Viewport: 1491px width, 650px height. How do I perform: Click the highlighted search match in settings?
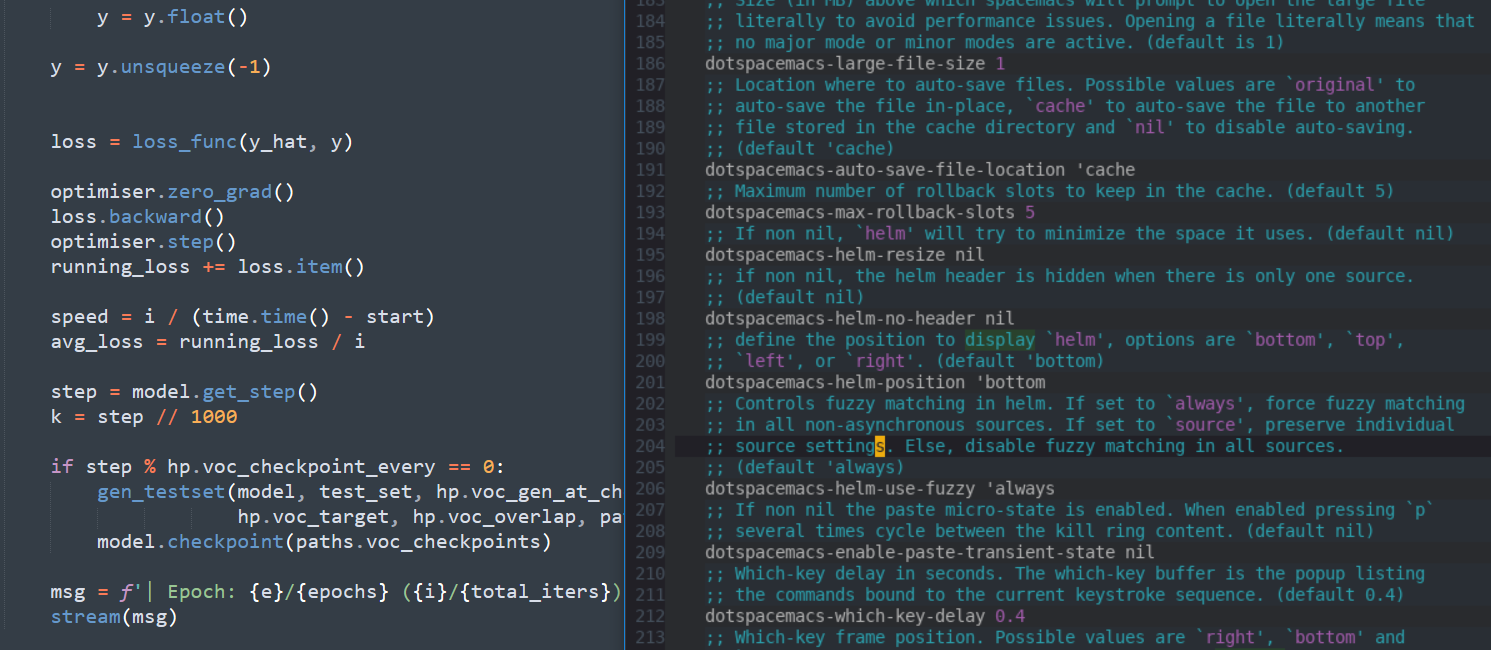tap(880, 445)
